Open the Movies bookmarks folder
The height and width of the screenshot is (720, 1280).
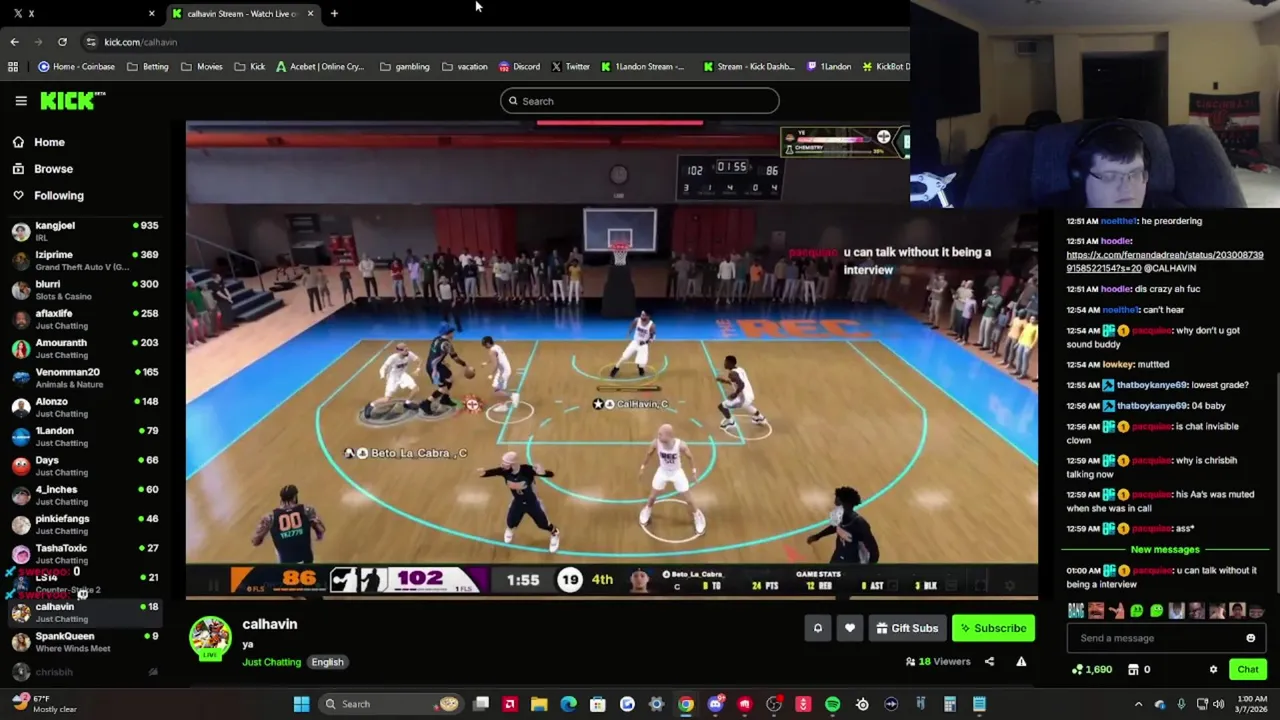point(202,67)
